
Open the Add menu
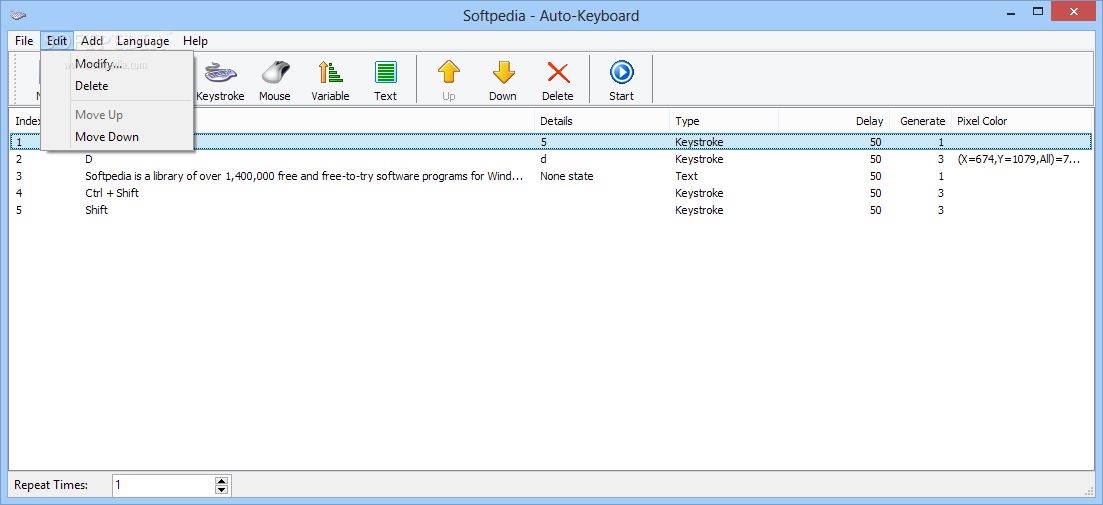point(91,41)
